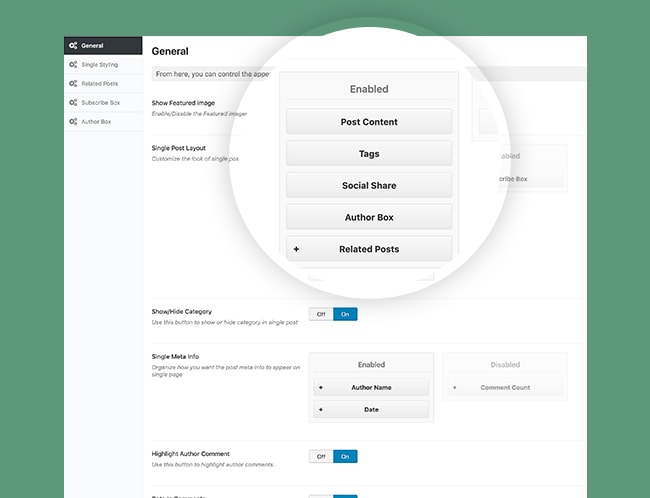Select the Author Box layout block
Screen dimensions: 650x498
click(x=369, y=217)
